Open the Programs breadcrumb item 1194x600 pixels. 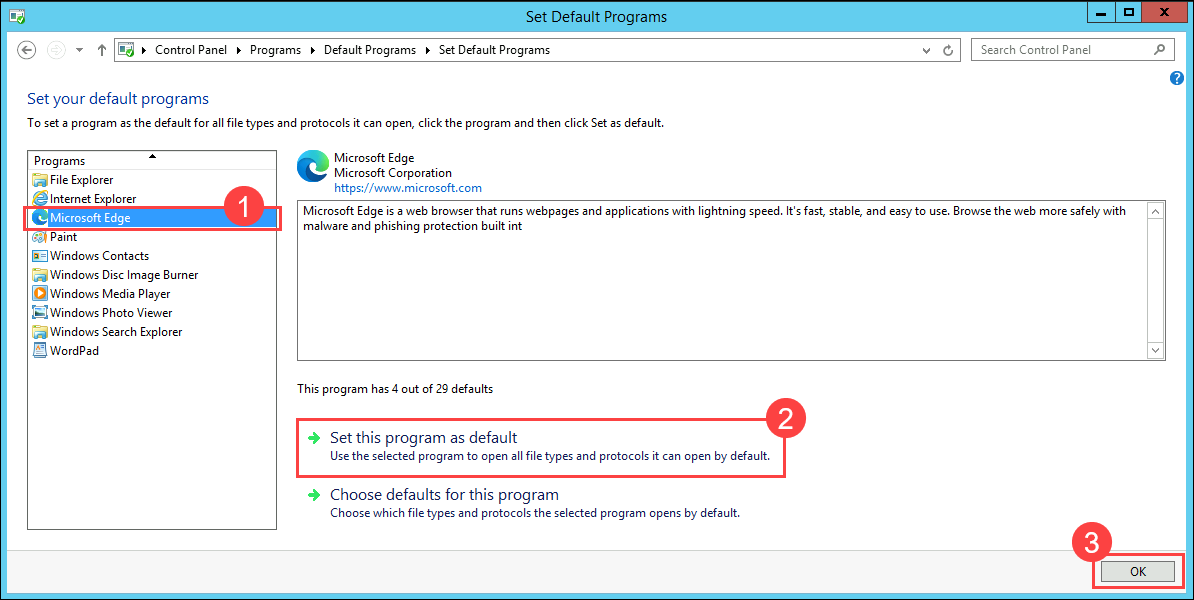tap(275, 49)
